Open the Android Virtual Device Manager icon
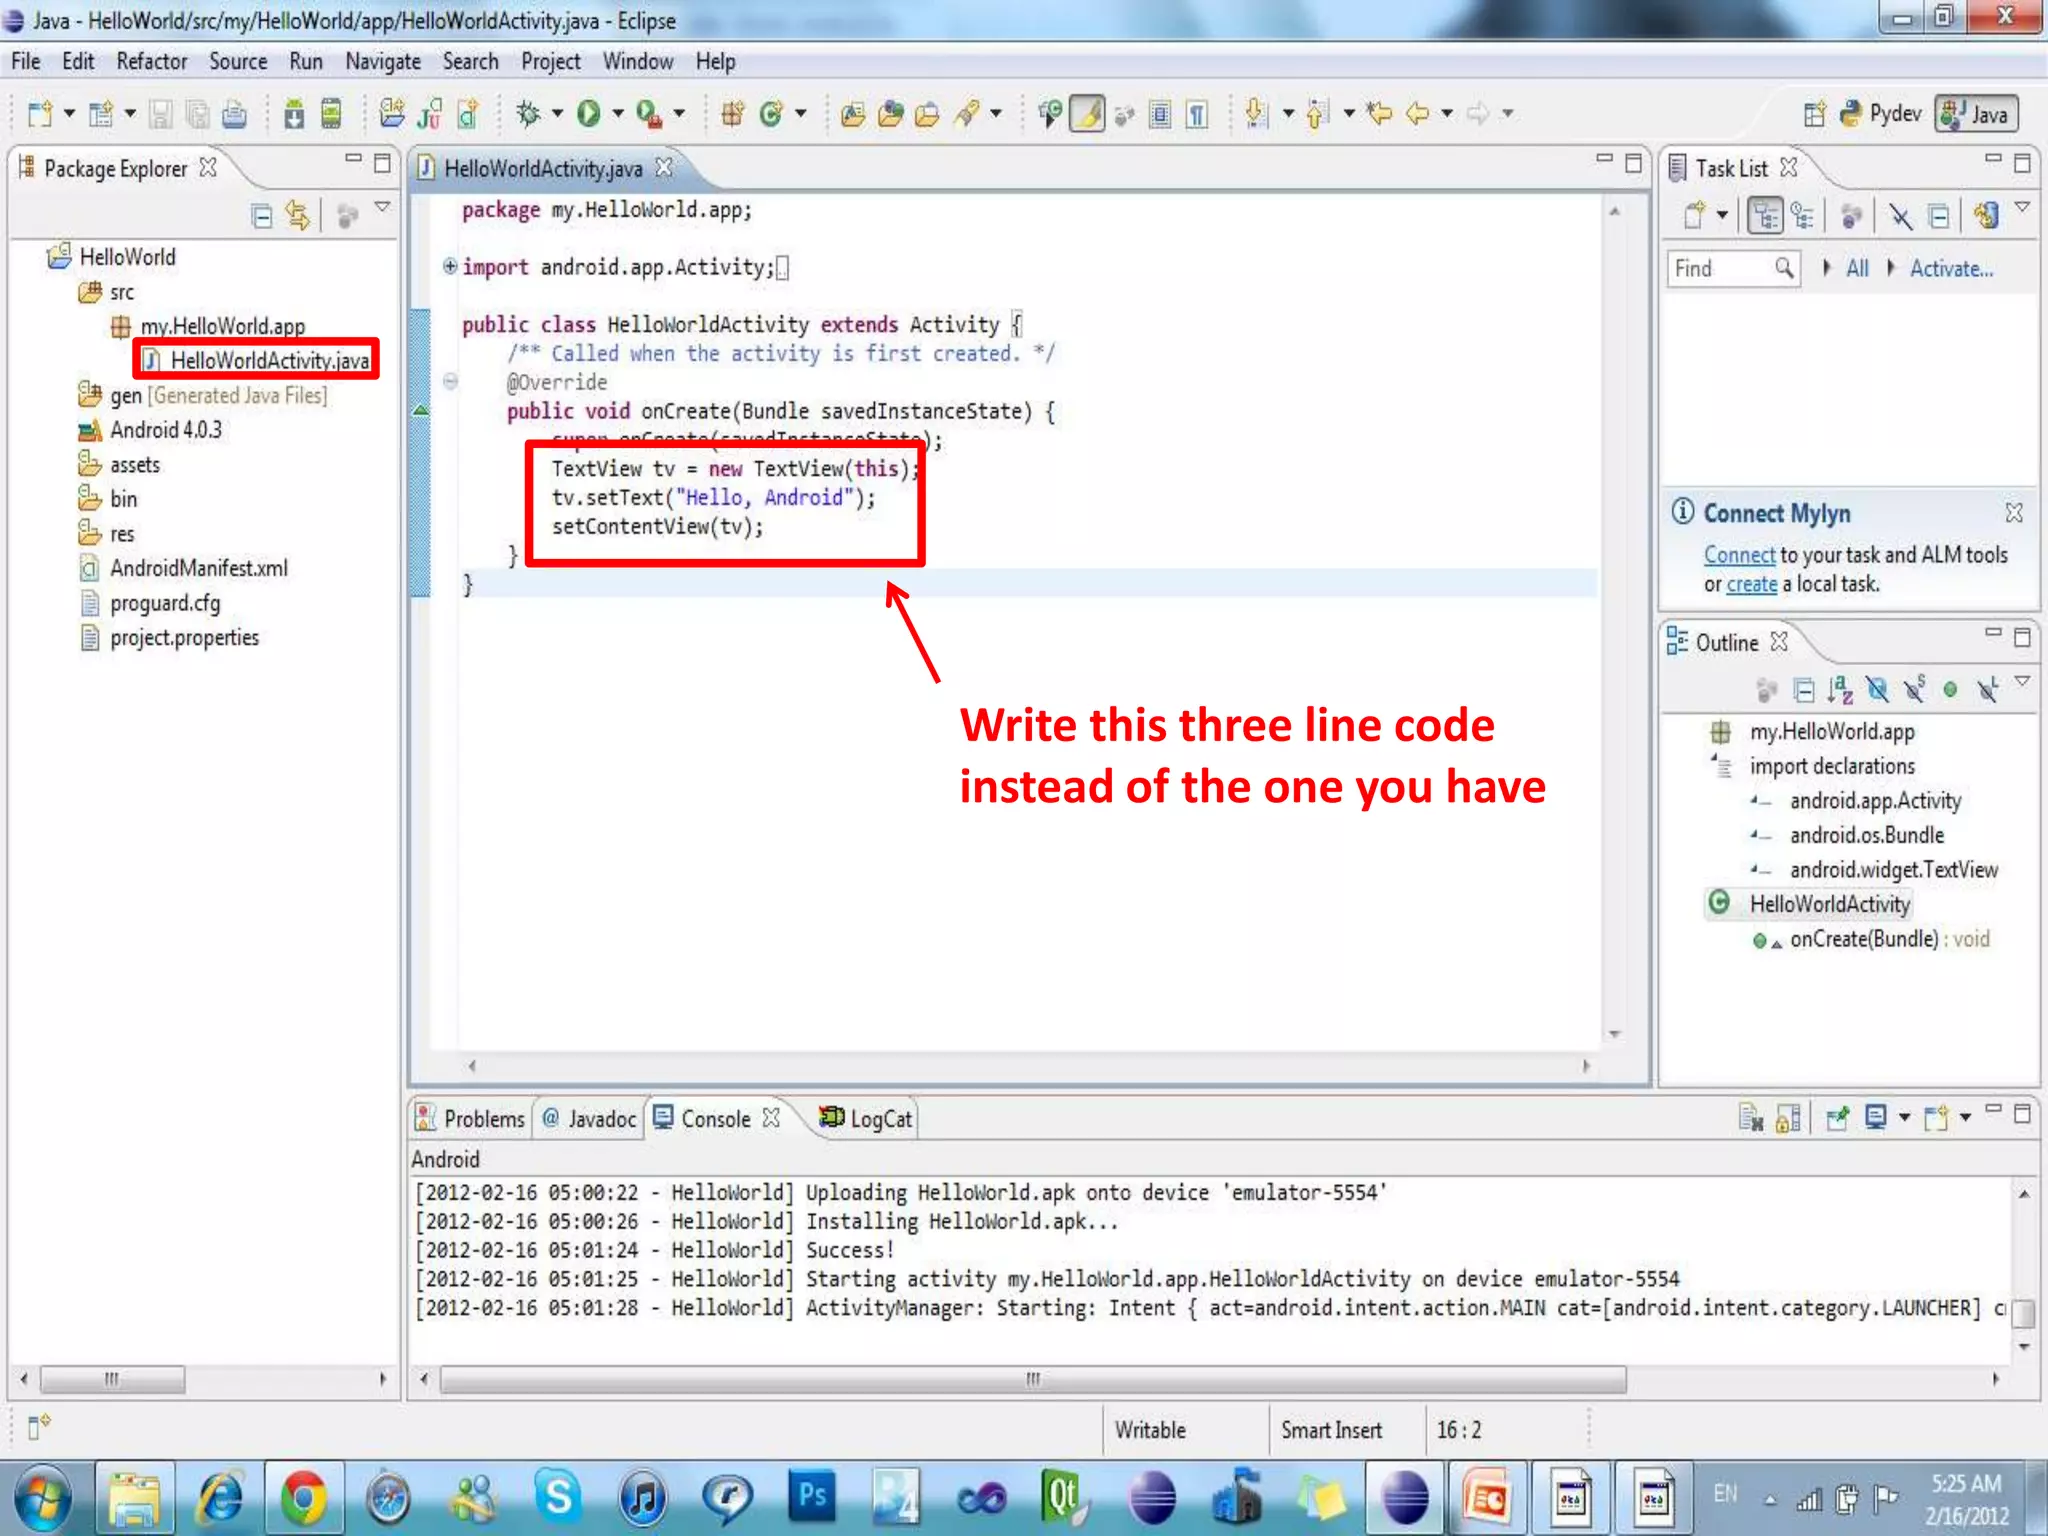Image resolution: width=2048 pixels, height=1536 pixels. 331,114
